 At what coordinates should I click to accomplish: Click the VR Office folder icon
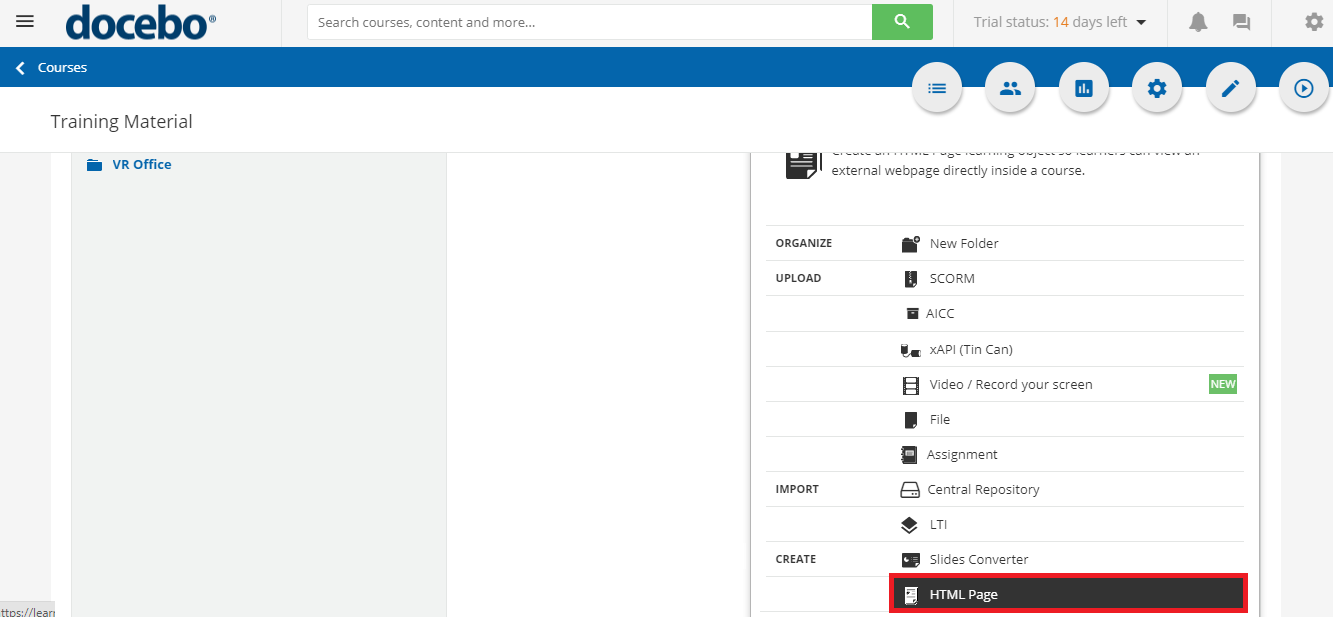[95, 165]
